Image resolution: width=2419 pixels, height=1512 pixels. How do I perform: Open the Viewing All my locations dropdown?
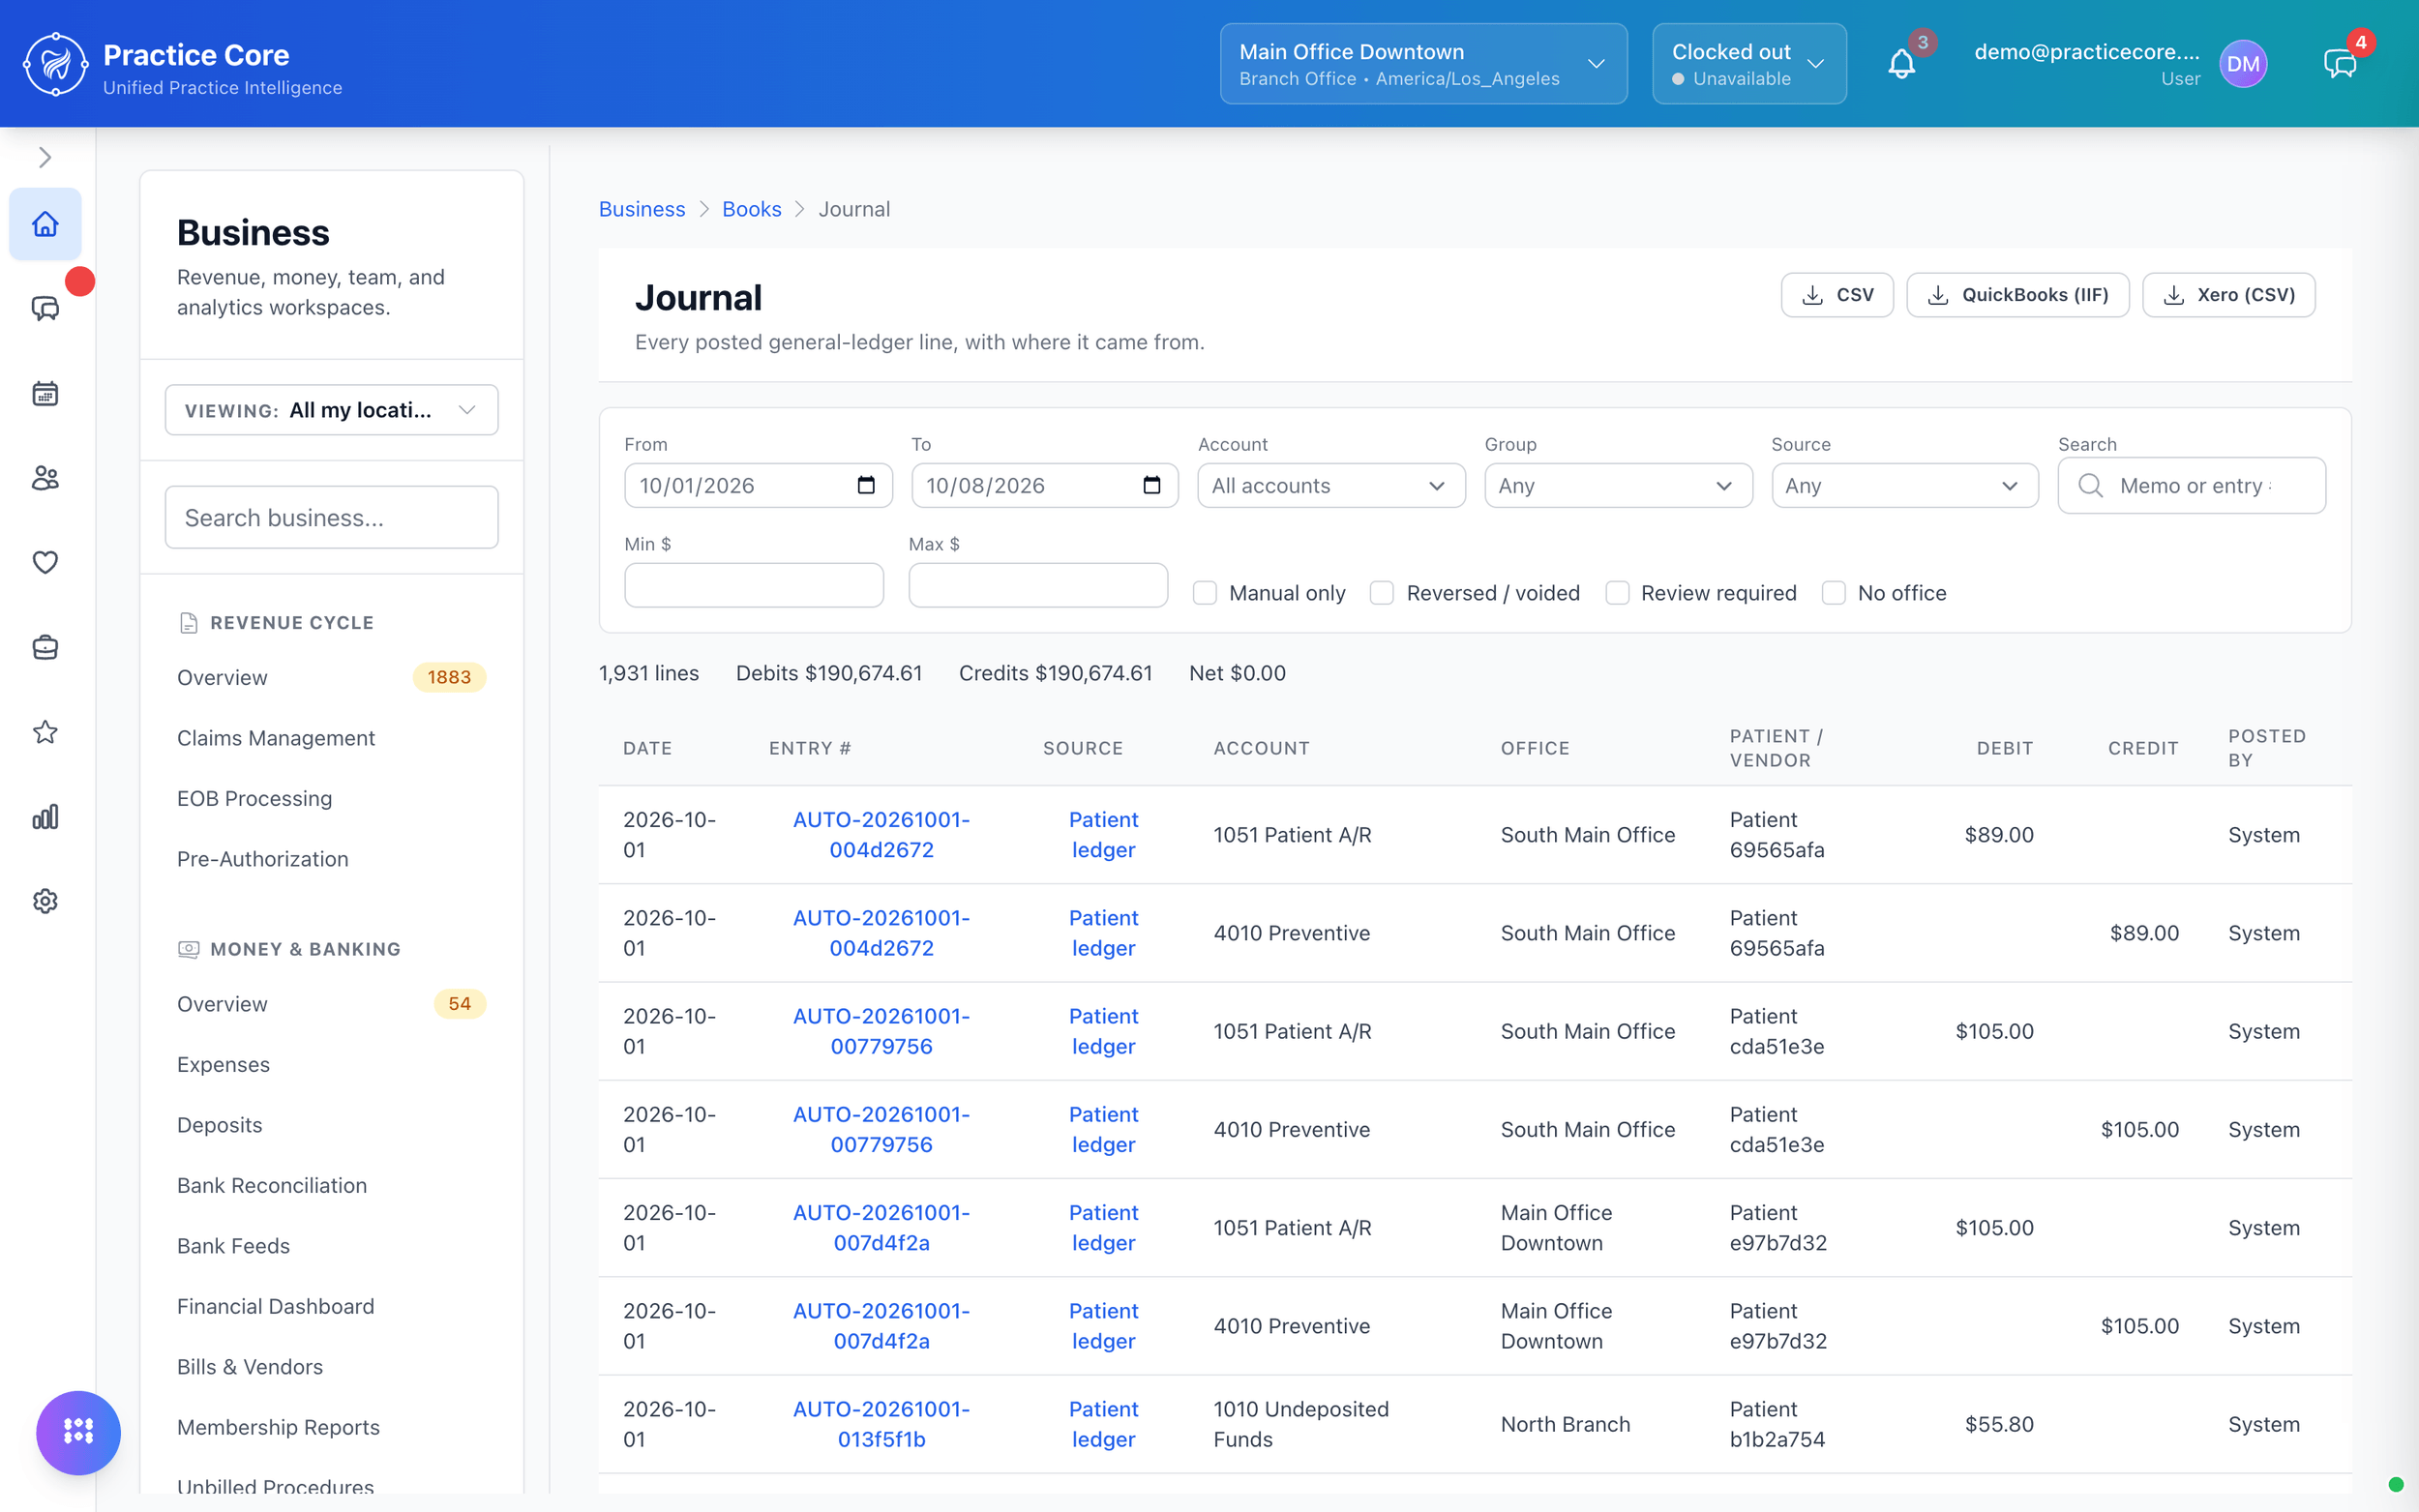[331, 410]
